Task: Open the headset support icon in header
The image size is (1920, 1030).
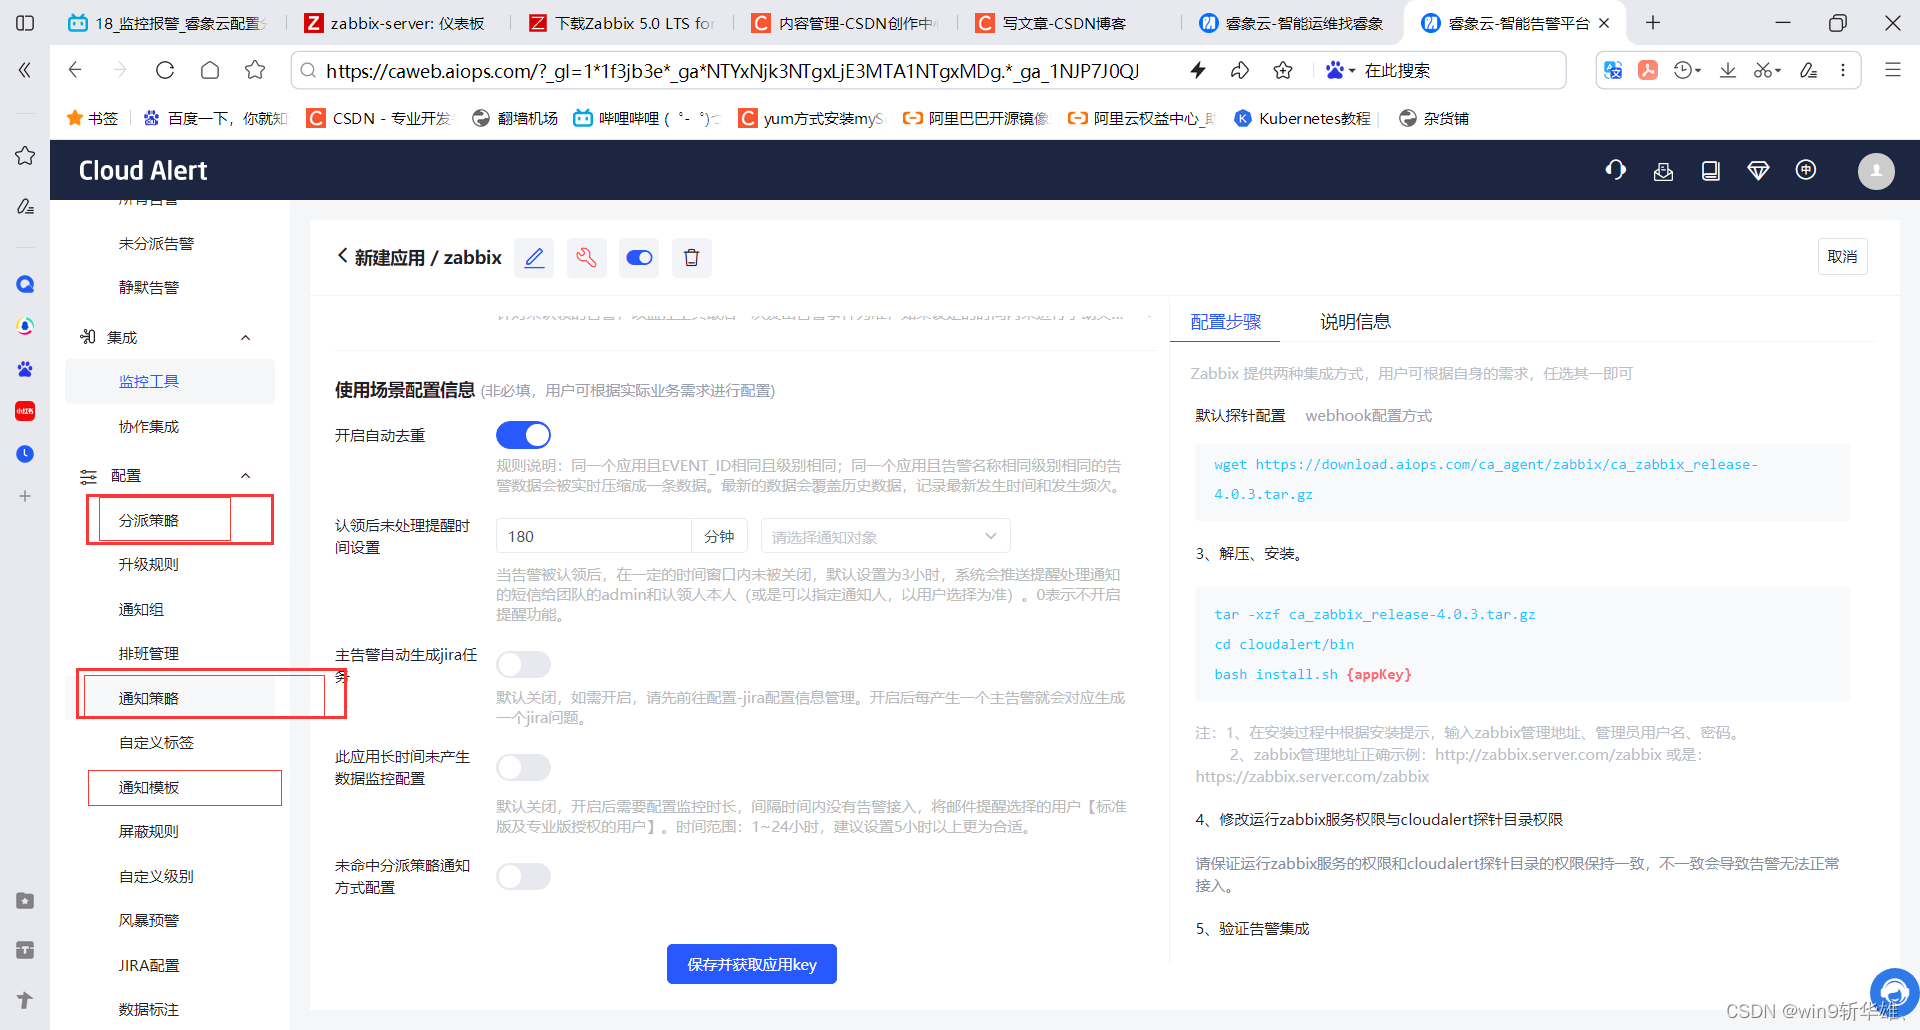Action: (x=1615, y=170)
